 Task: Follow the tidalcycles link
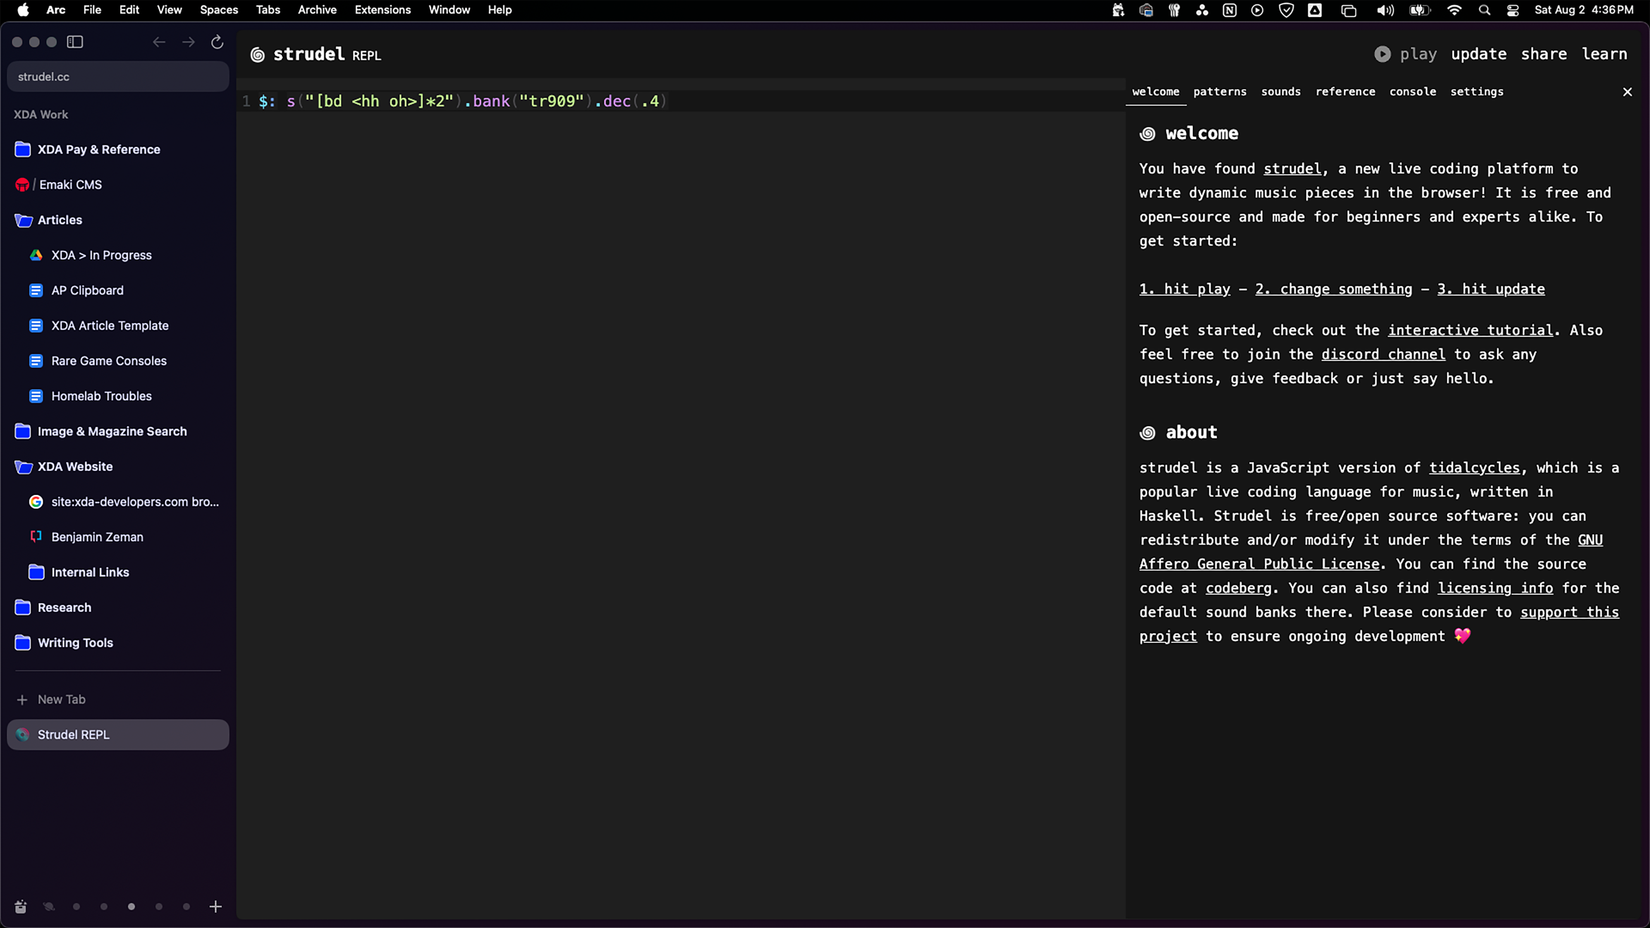(x=1474, y=468)
